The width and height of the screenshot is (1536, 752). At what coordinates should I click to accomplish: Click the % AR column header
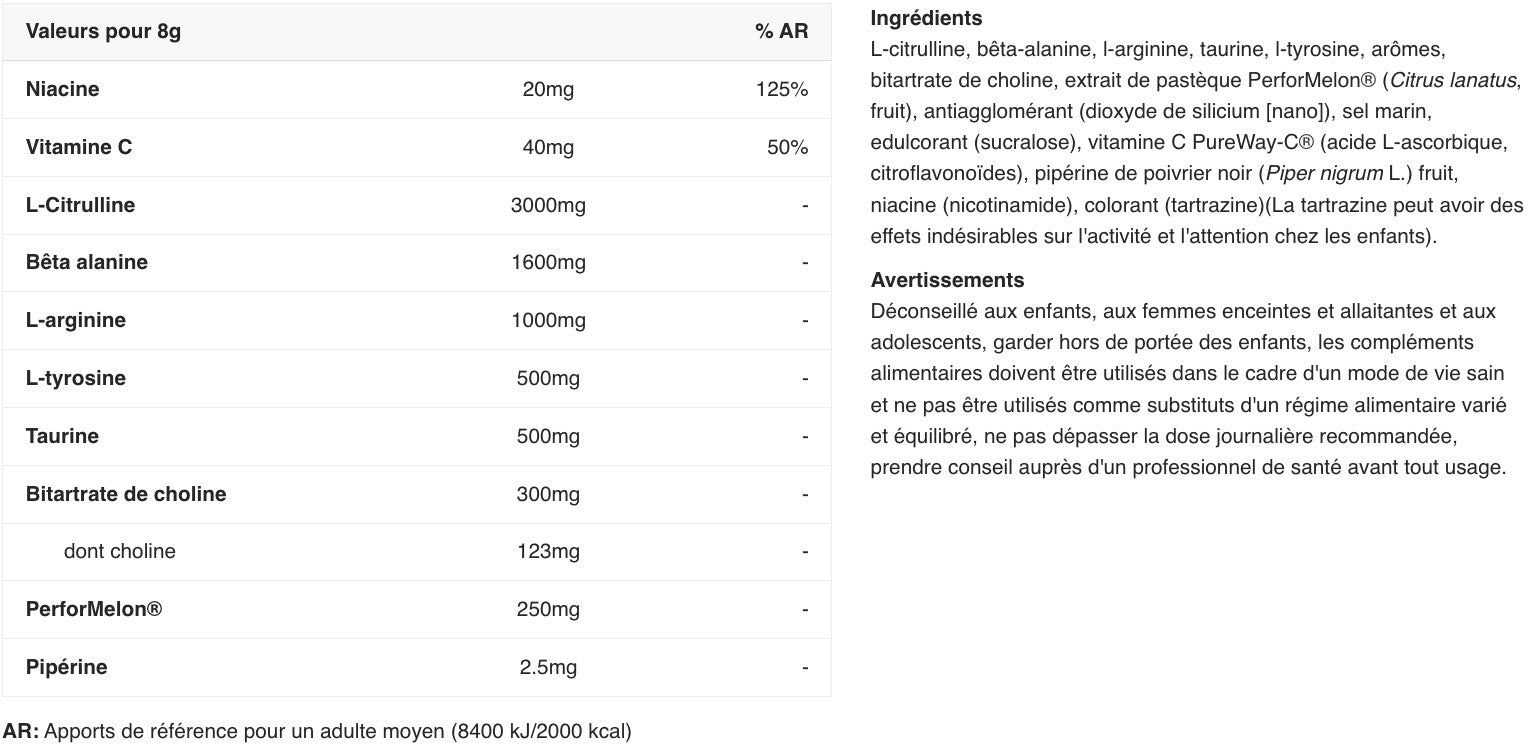click(x=781, y=31)
